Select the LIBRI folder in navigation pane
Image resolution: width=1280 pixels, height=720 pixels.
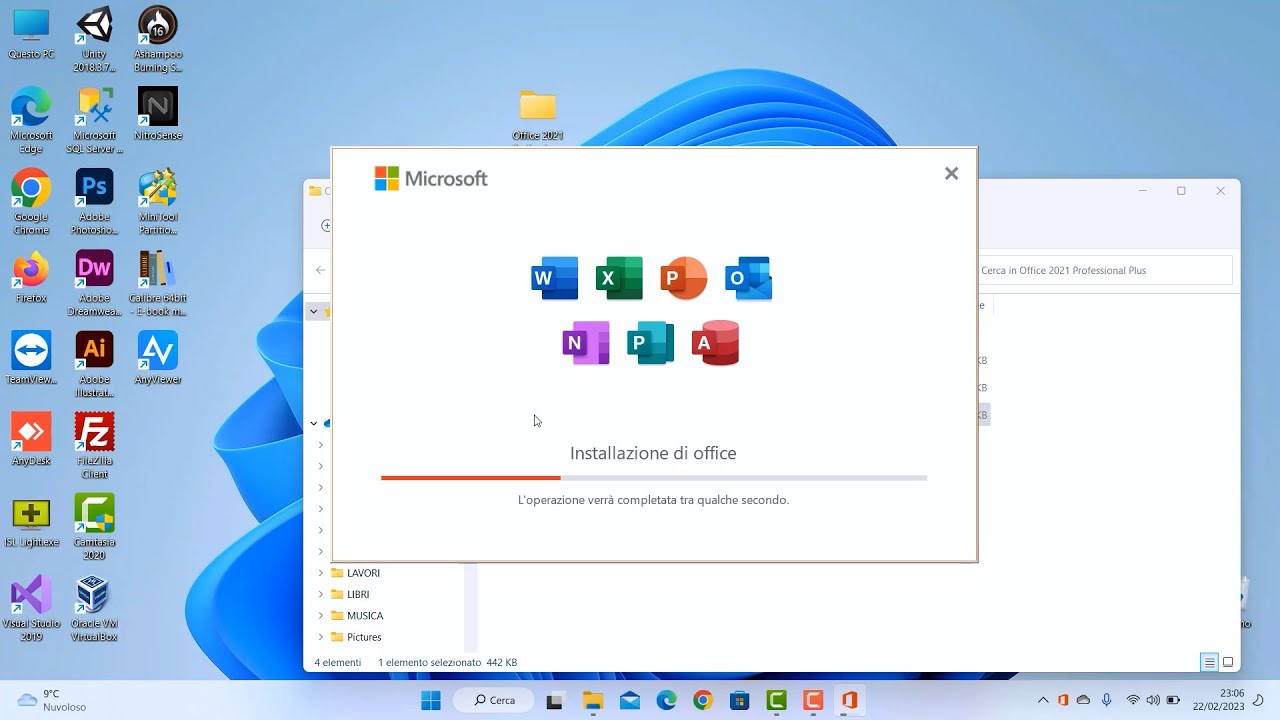tap(350, 594)
